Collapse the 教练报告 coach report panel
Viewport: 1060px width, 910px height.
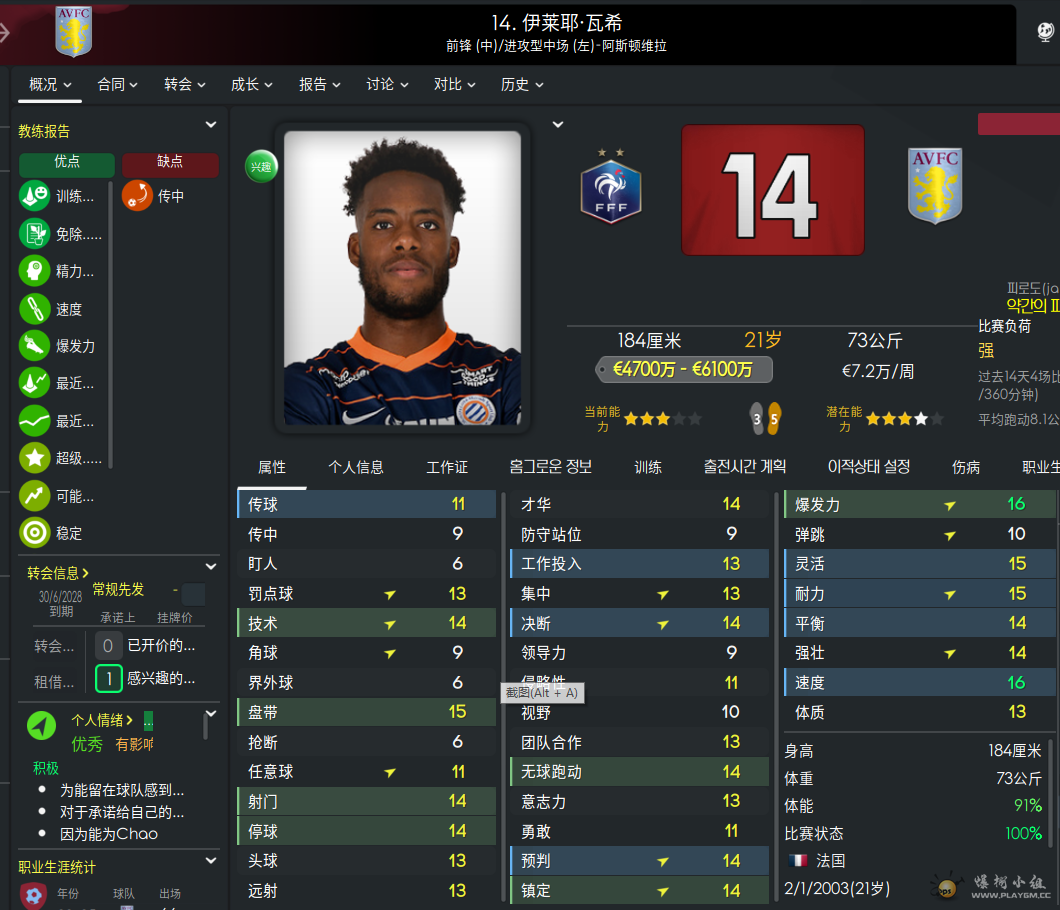coord(211,124)
